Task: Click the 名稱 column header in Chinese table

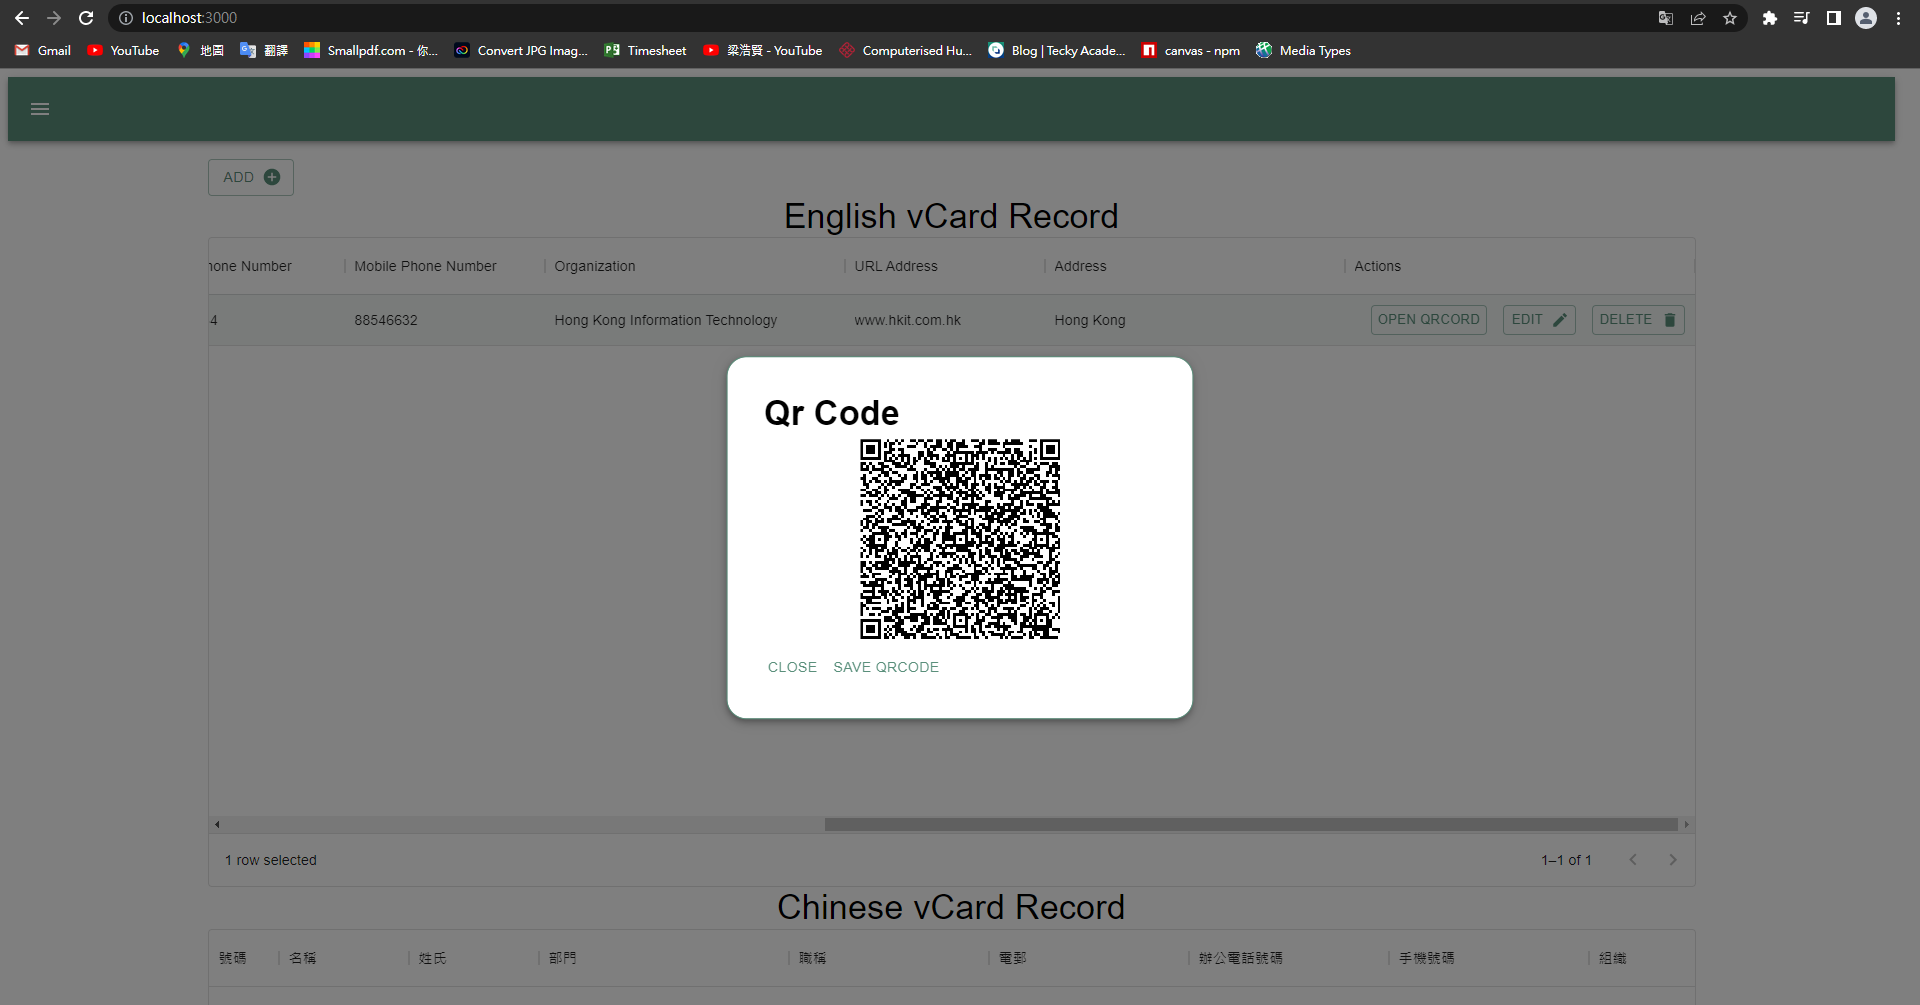Action: tap(302, 958)
